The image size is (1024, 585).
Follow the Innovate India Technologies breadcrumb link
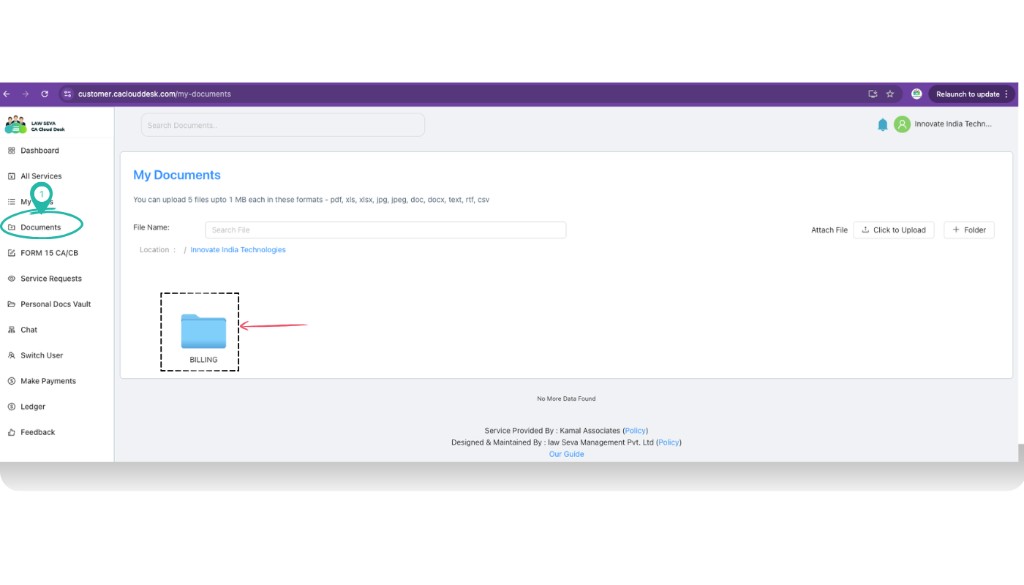tap(237, 249)
